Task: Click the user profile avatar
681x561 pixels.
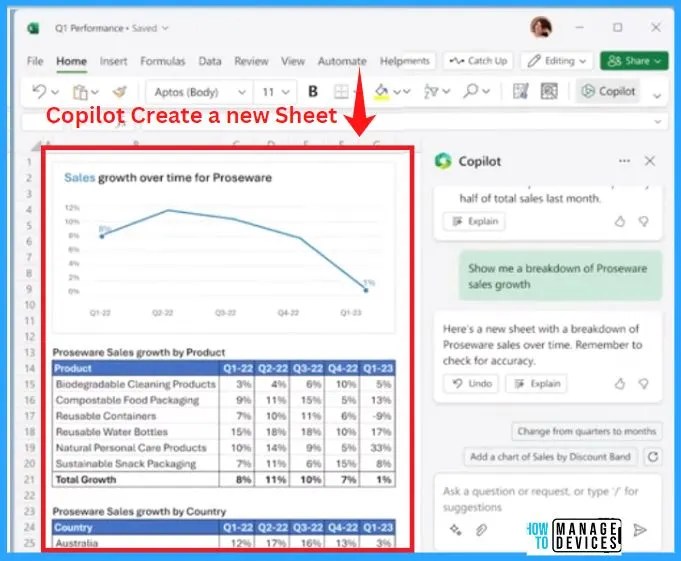Action: 541,28
